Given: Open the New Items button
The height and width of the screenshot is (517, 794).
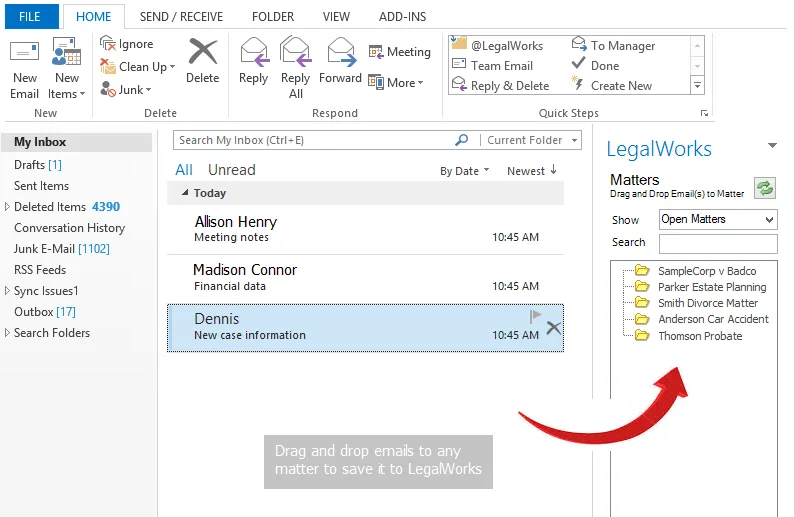Looking at the screenshot, I should [66, 68].
